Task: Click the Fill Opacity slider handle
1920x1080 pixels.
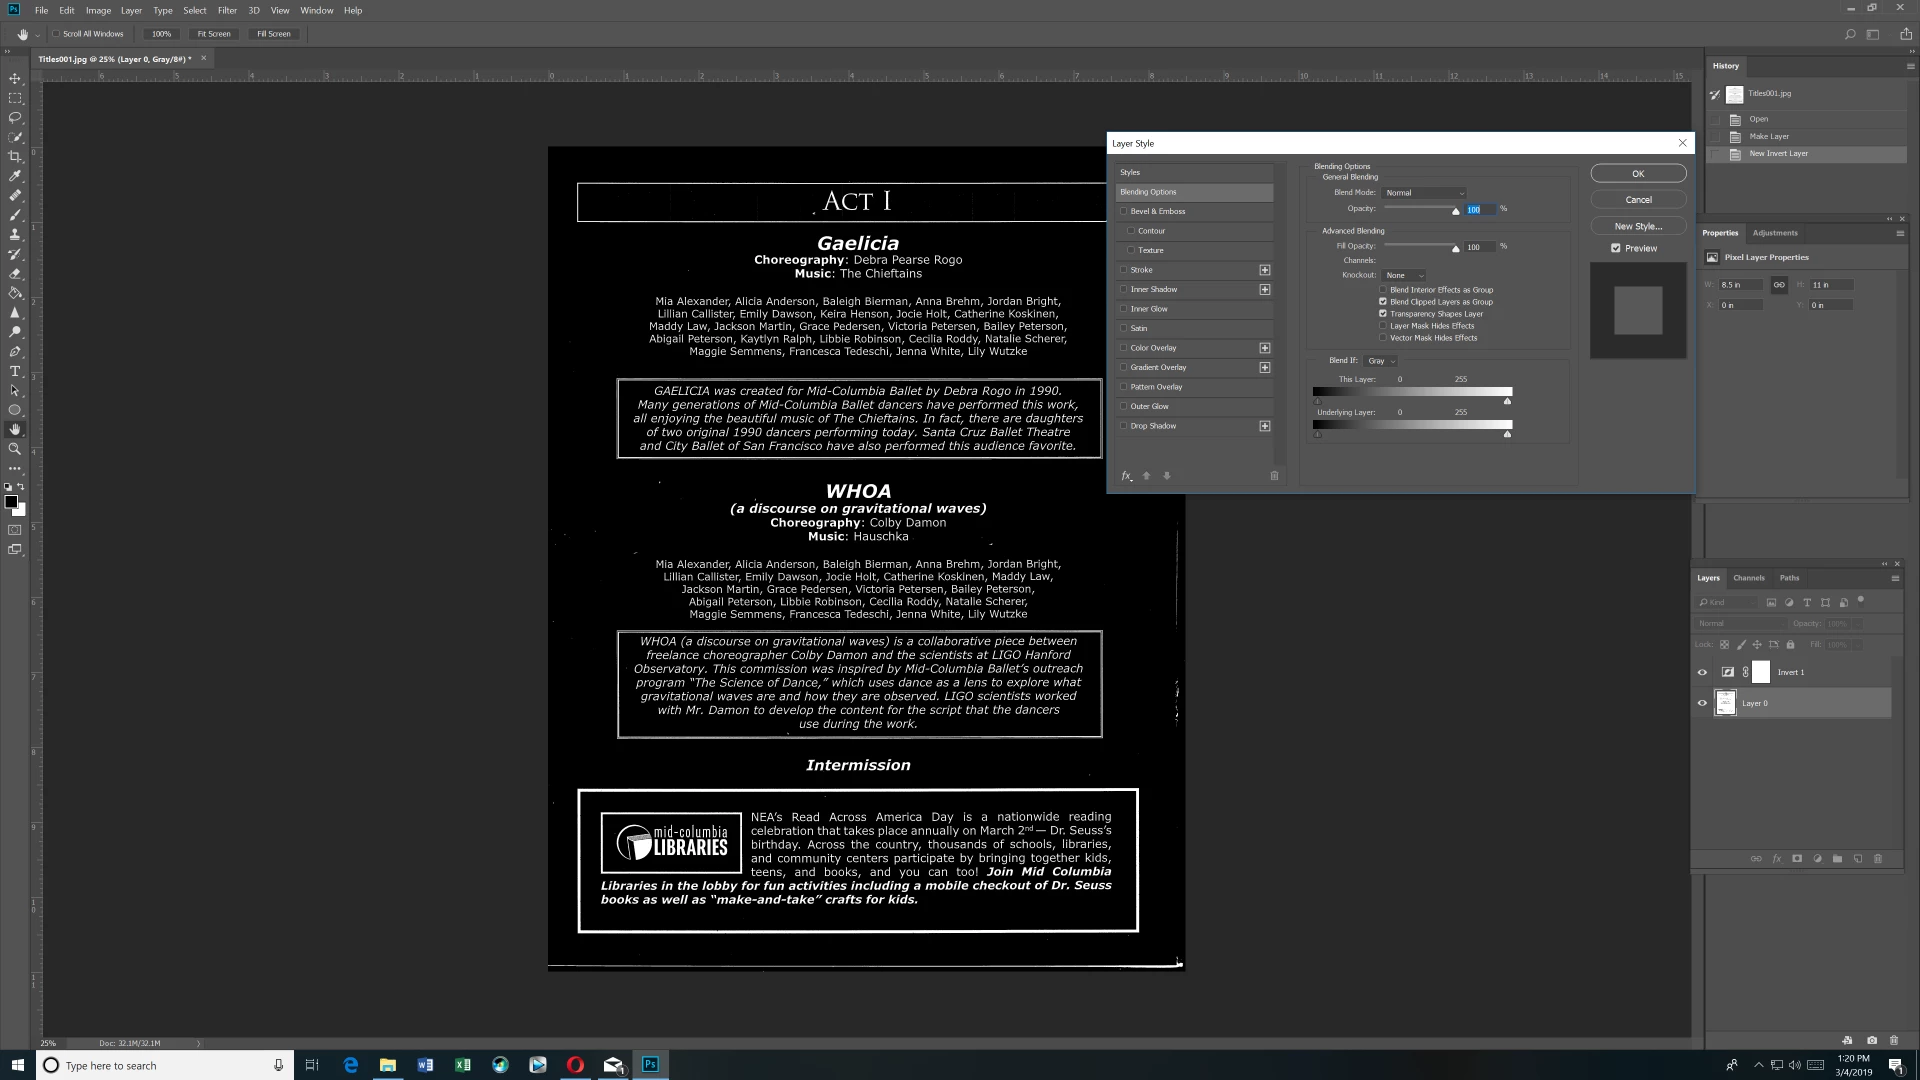Action: click(x=1456, y=248)
